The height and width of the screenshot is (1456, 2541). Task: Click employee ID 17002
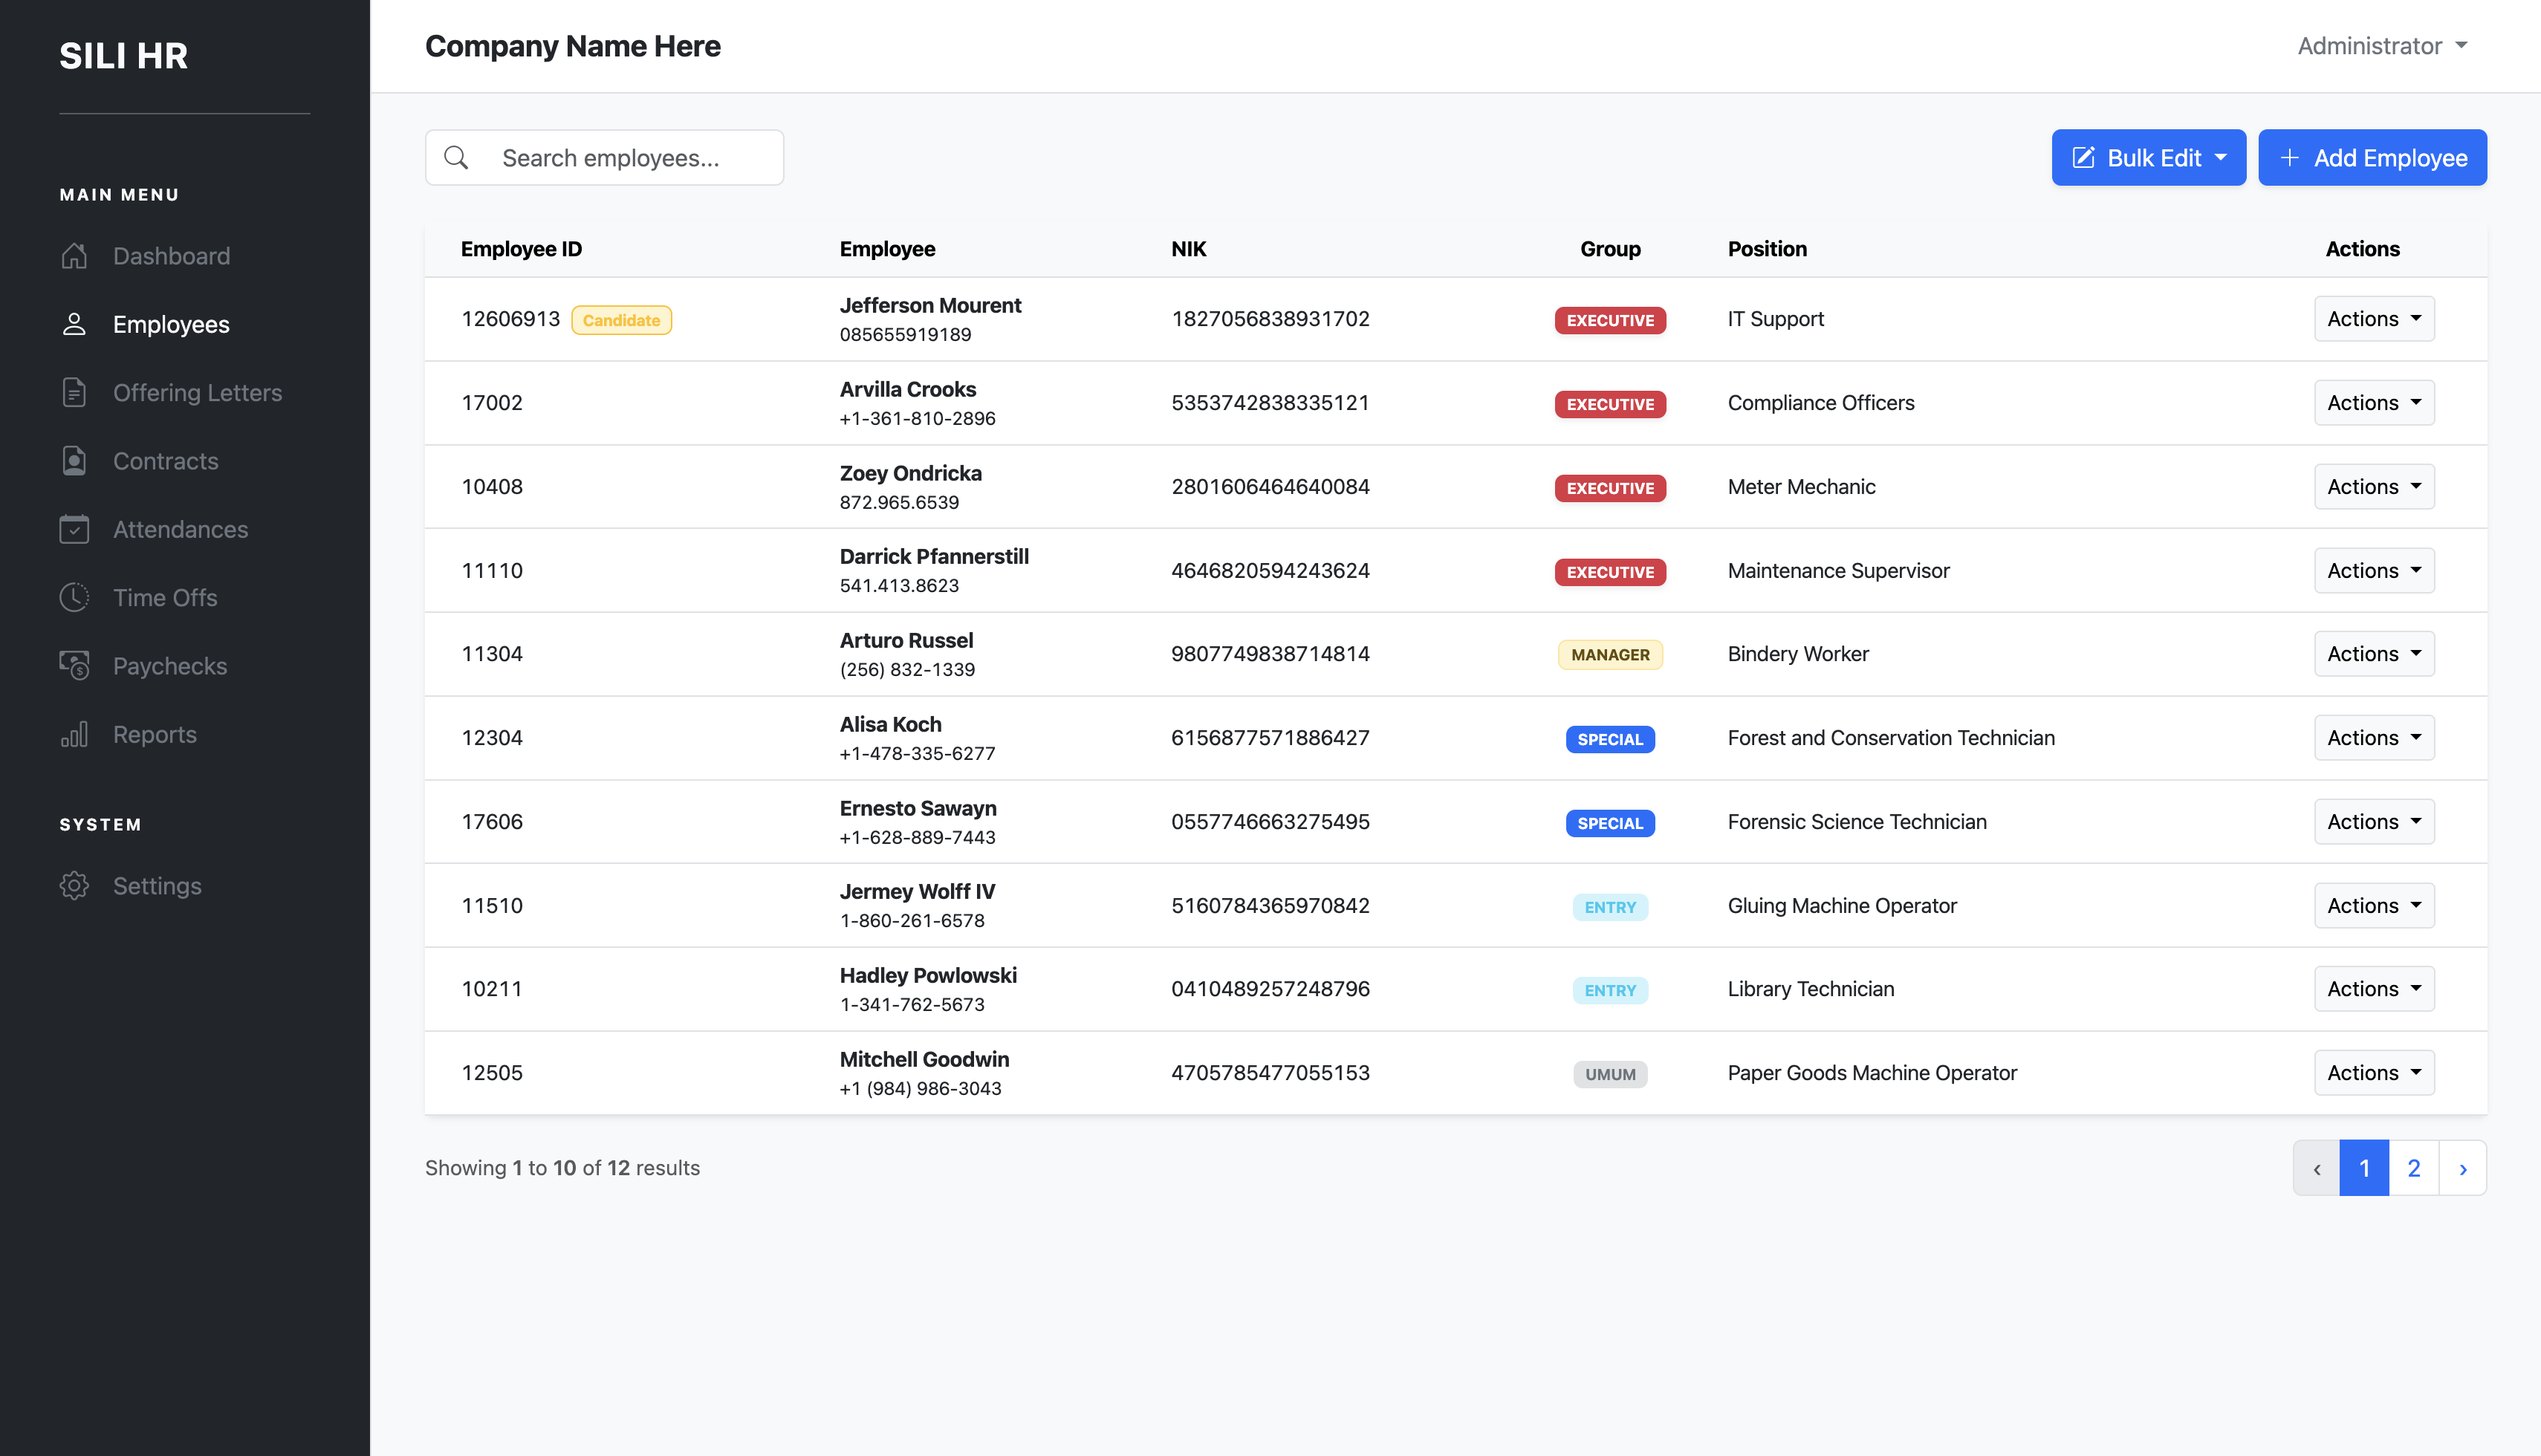[x=492, y=403]
